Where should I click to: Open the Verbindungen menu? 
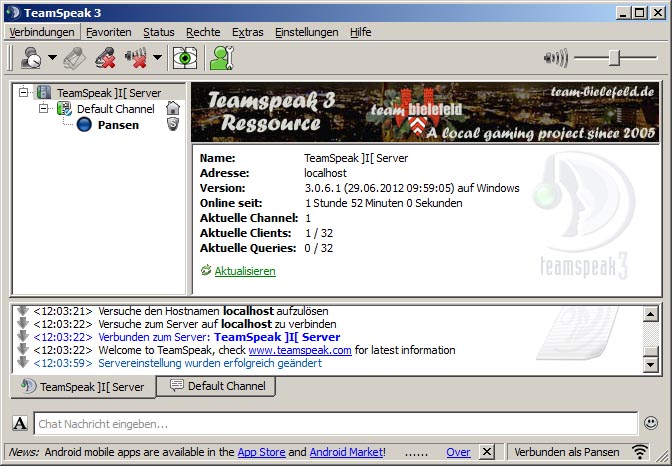click(42, 32)
